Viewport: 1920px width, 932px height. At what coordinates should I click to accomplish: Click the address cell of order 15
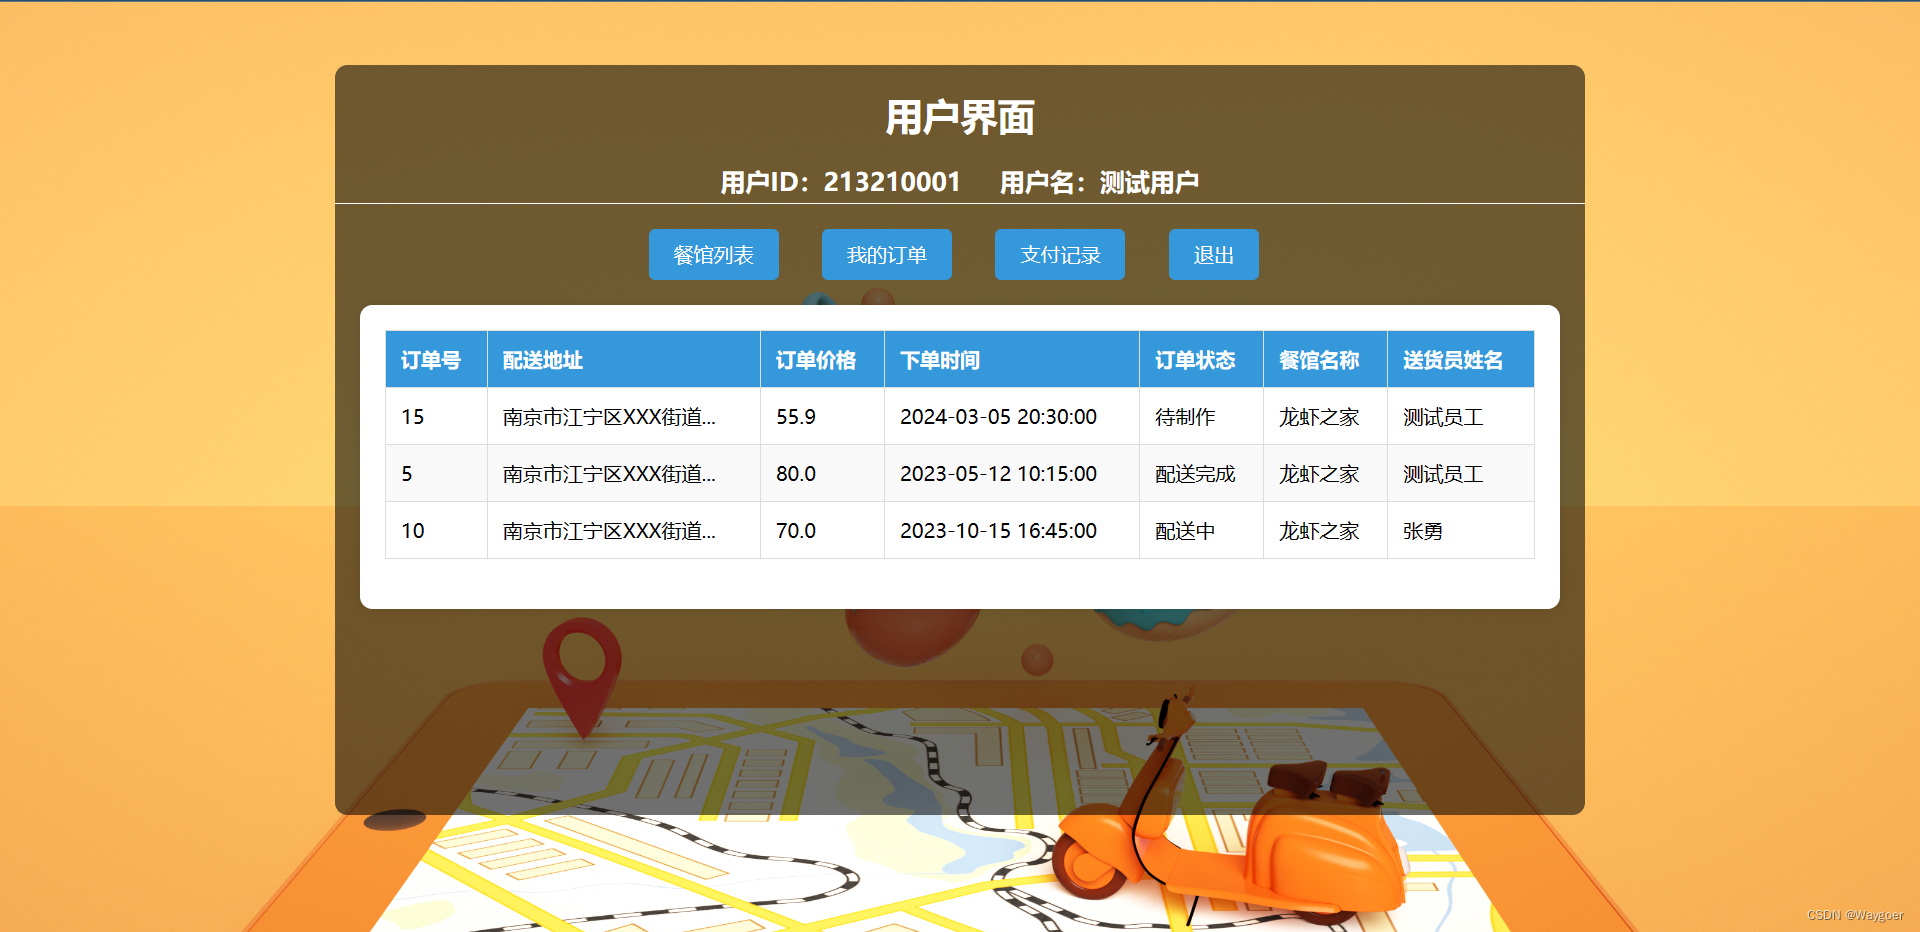(x=624, y=417)
